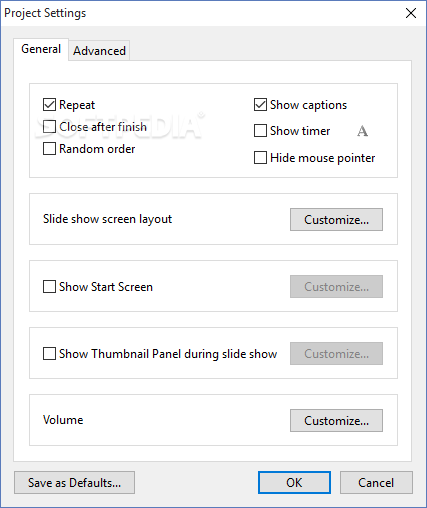Screen dimensions: 427x508
Task: Dismiss the dialog with Cancel
Action: [376, 483]
